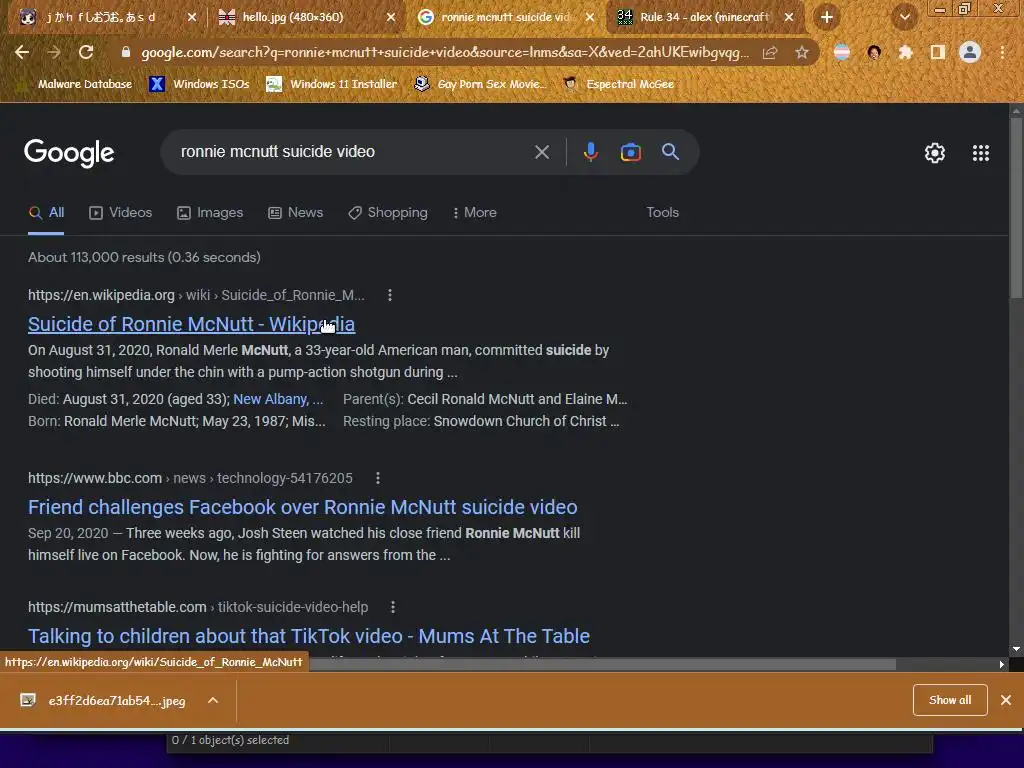The image size is (1024, 768).
Task: Bookmark this page with the star icon
Action: click(802, 52)
